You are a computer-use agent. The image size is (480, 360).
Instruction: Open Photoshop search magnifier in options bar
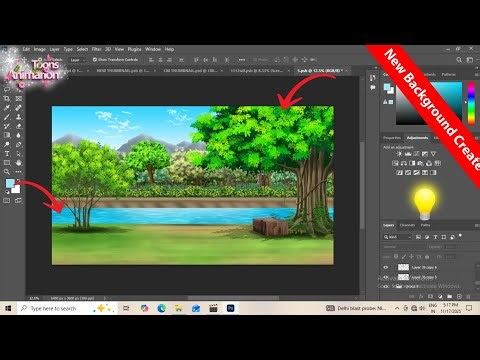pyautogui.click(x=459, y=60)
